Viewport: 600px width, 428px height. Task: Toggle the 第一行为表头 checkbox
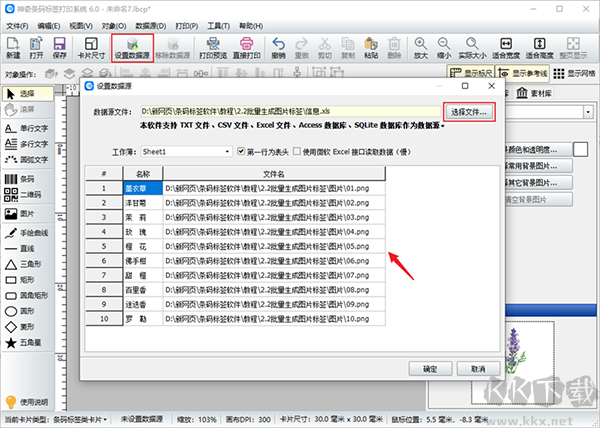click(241, 151)
